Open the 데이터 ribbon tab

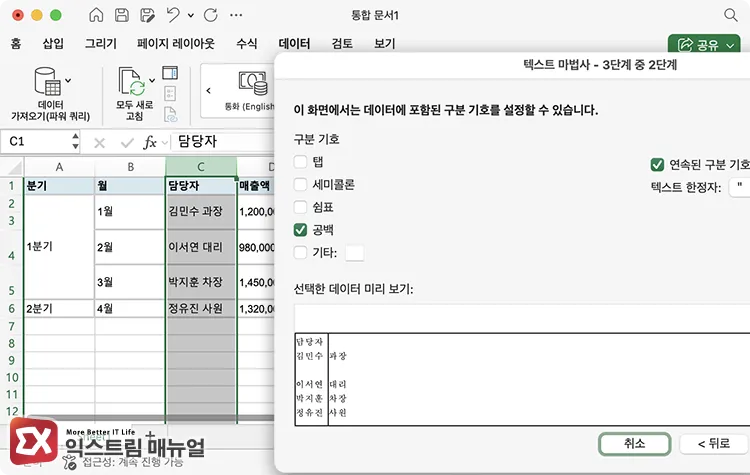click(294, 44)
